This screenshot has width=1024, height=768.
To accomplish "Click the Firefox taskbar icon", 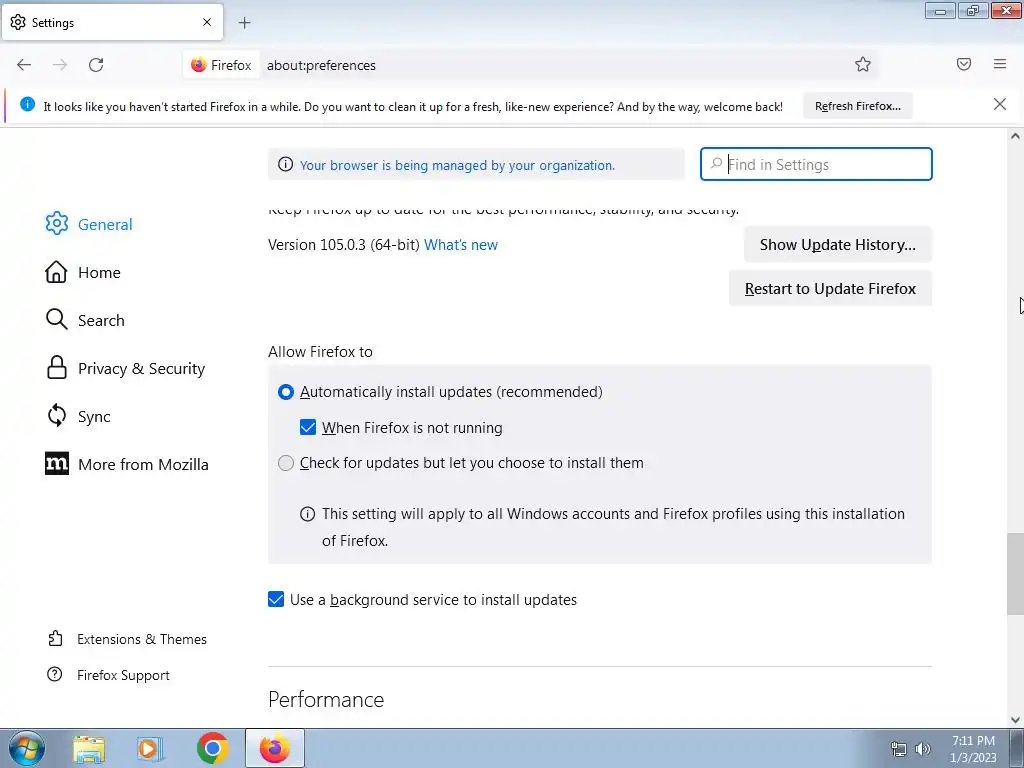I will (x=275, y=748).
